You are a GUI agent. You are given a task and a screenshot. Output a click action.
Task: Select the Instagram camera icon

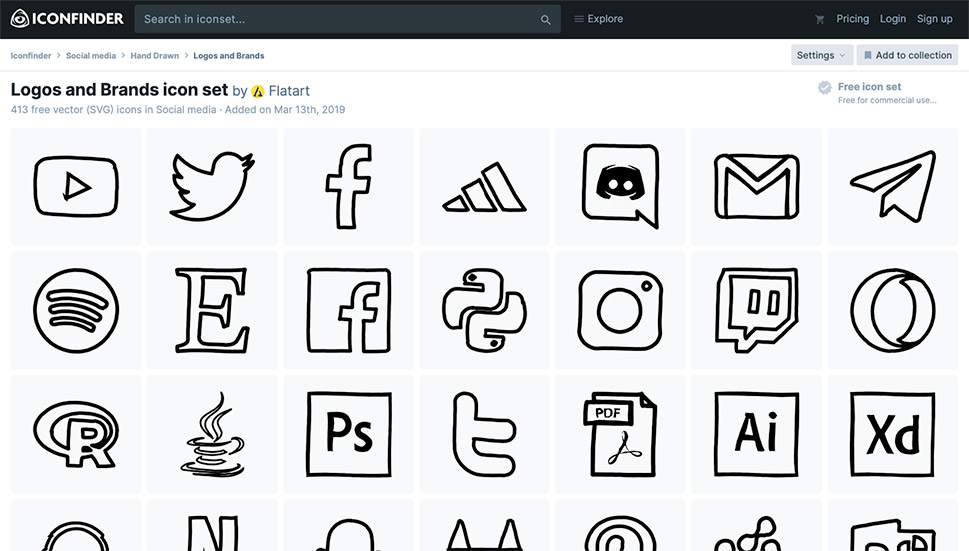(x=620, y=310)
